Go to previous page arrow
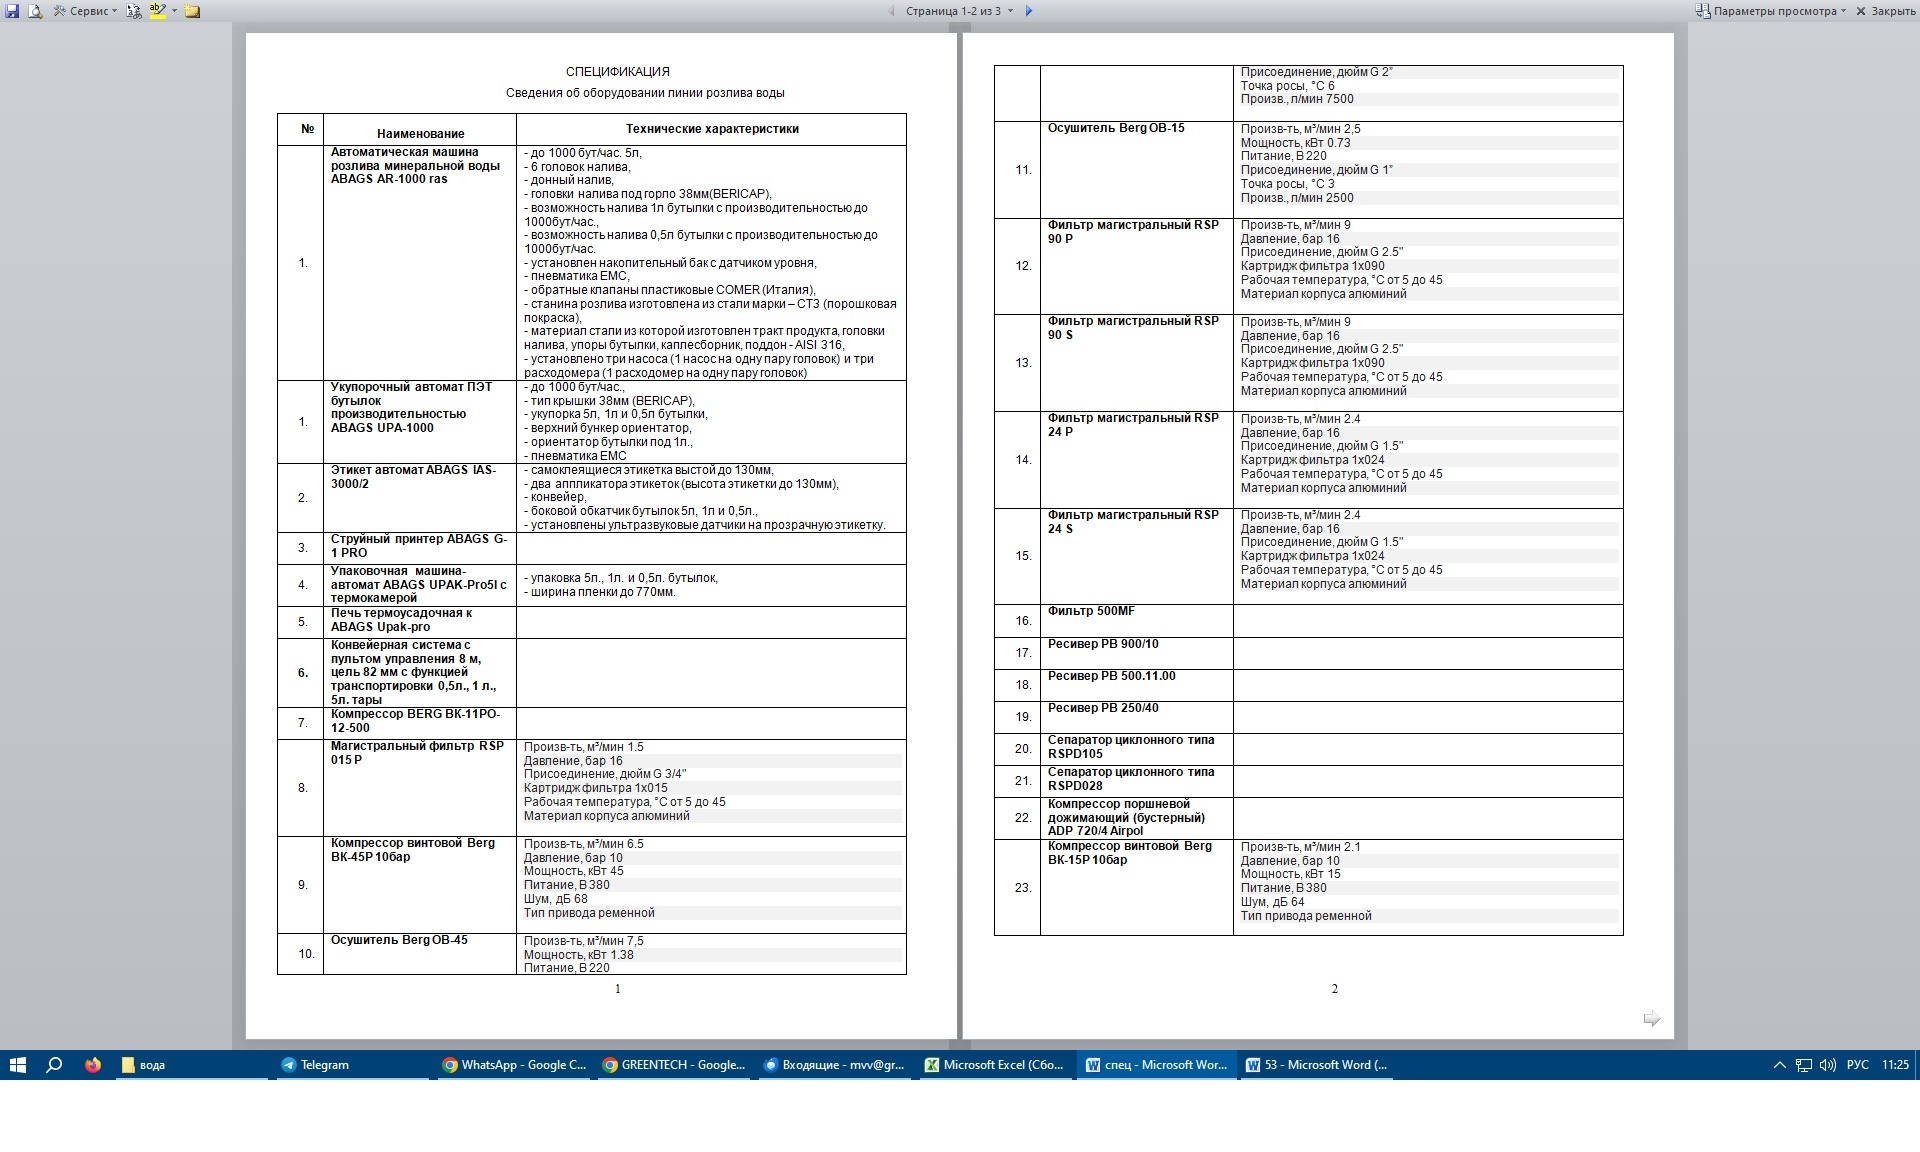The height and width of the screenshot is (1152, 1920). coord(891,11)
